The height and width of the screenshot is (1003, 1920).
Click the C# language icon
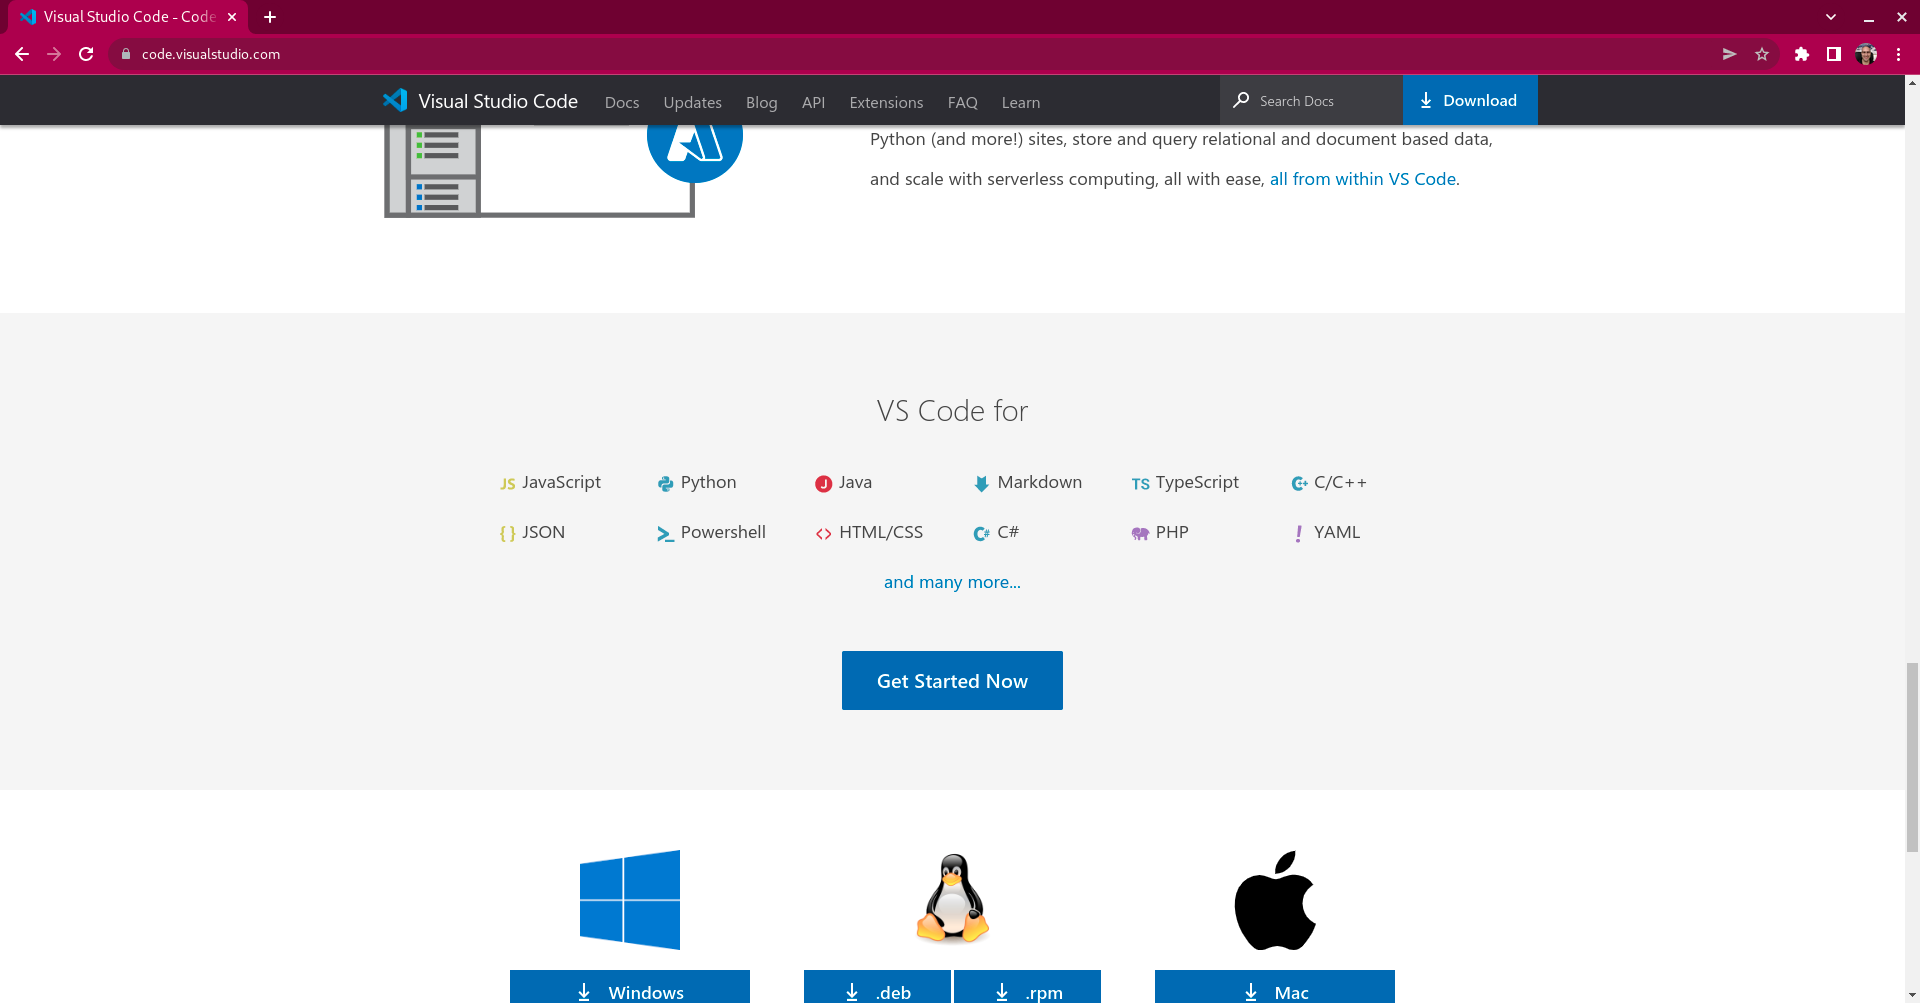point(981,534)
